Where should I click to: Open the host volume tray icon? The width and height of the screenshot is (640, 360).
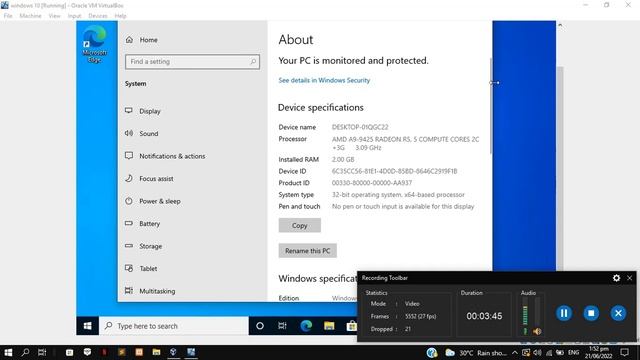(x=538, y=353)
